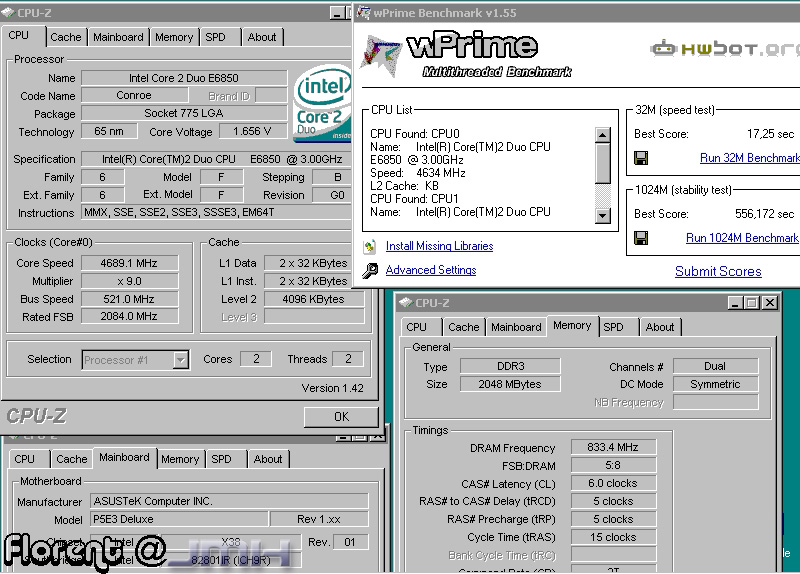Image resolution: width=800 pixels, height=574 pixels.
Task: Click the FSB:DRAM ratio value 5:8
Action: coord(613,465)
